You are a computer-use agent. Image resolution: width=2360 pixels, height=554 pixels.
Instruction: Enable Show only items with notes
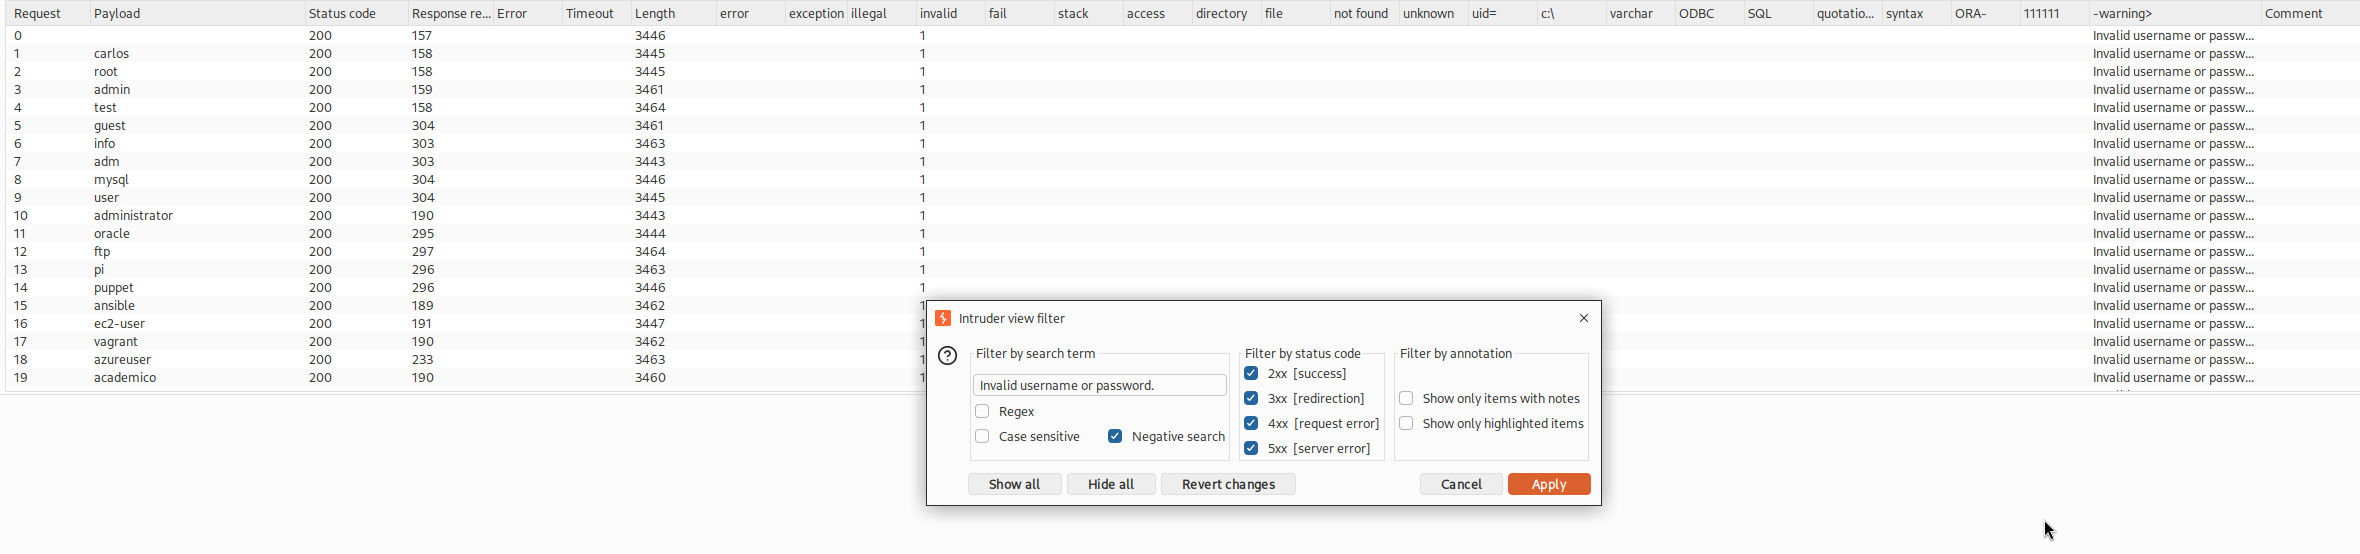(x=1406, y=398)
